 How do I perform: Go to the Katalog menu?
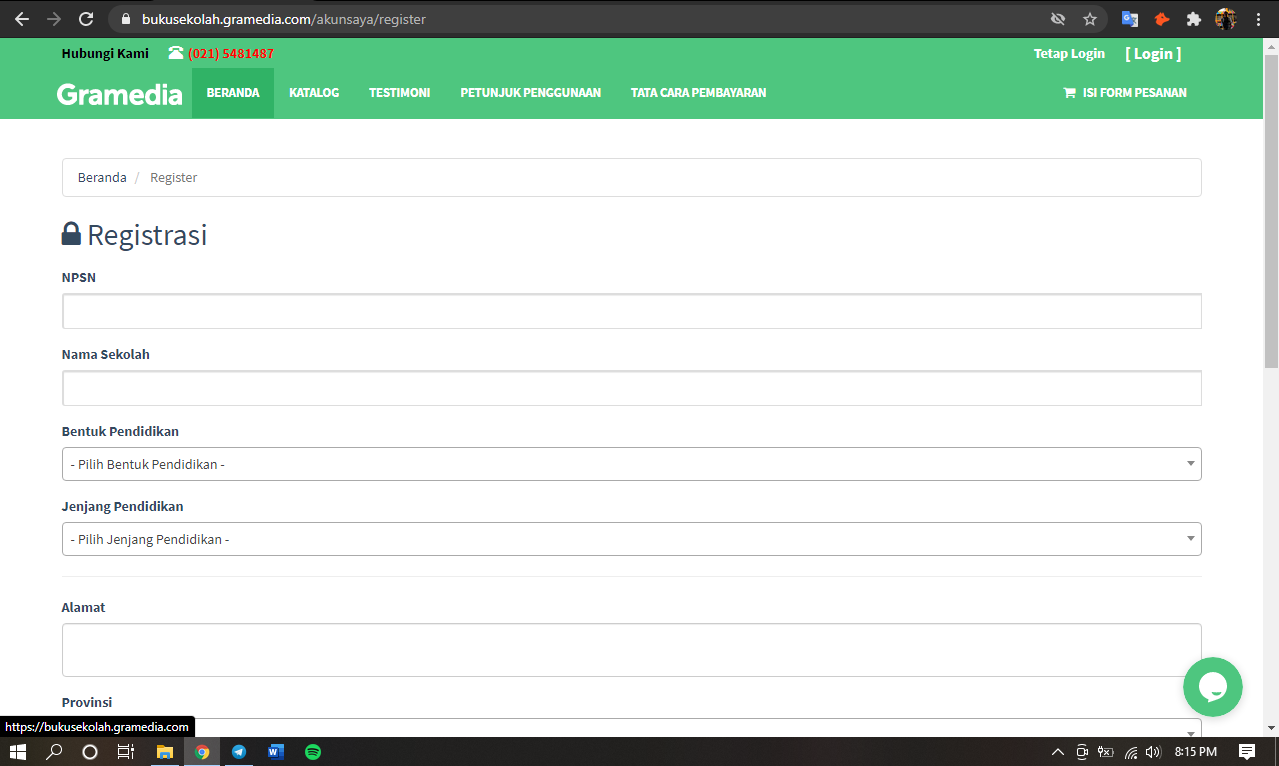314,93
